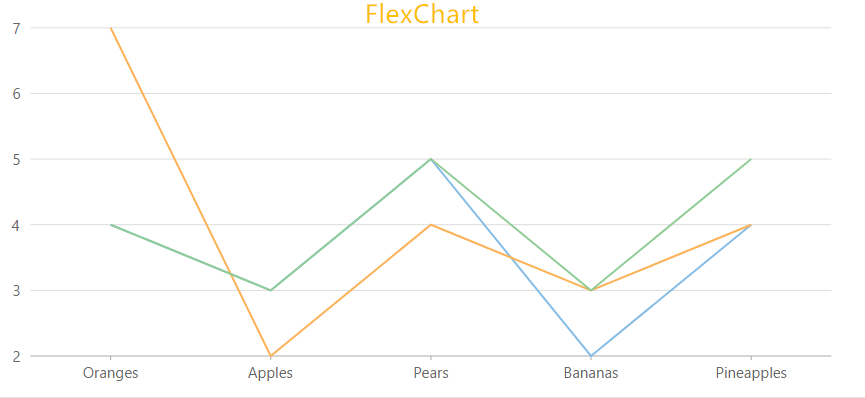This screenshot has width=865, height=398.
Task: Select the green line end at Pineapples
Action: coord(751,159)
